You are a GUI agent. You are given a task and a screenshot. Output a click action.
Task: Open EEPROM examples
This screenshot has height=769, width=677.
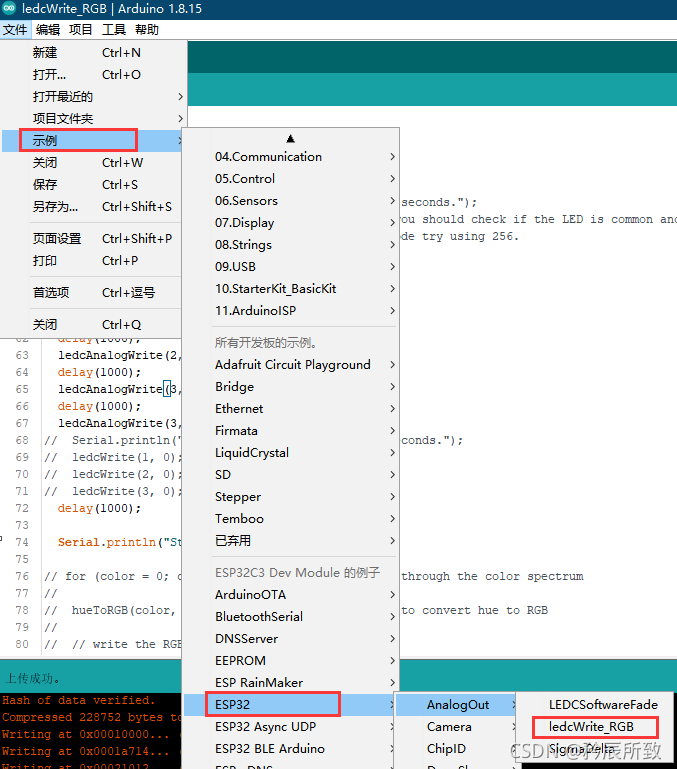click(x=290, y=661)
